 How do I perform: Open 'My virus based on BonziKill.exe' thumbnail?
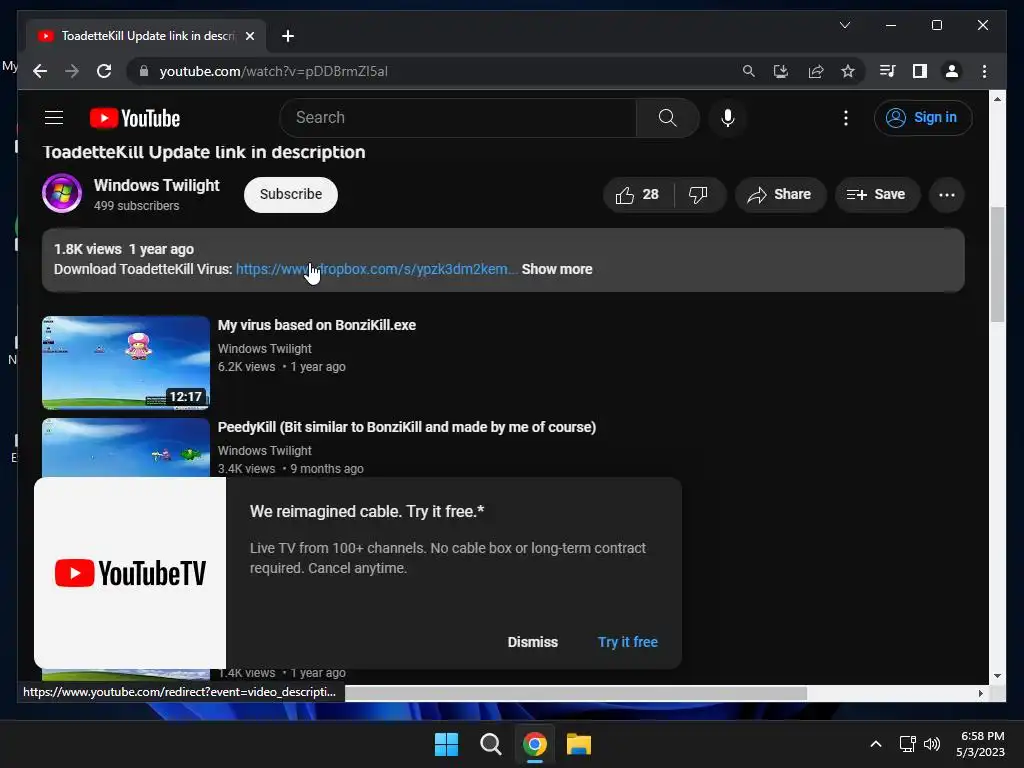(x=126, y=362)
